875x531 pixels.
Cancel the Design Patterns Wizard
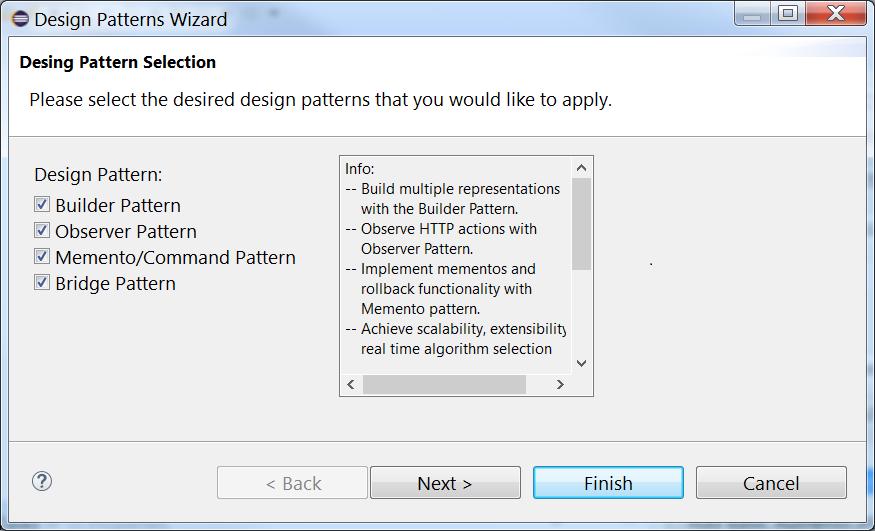[x=771, y=482]
